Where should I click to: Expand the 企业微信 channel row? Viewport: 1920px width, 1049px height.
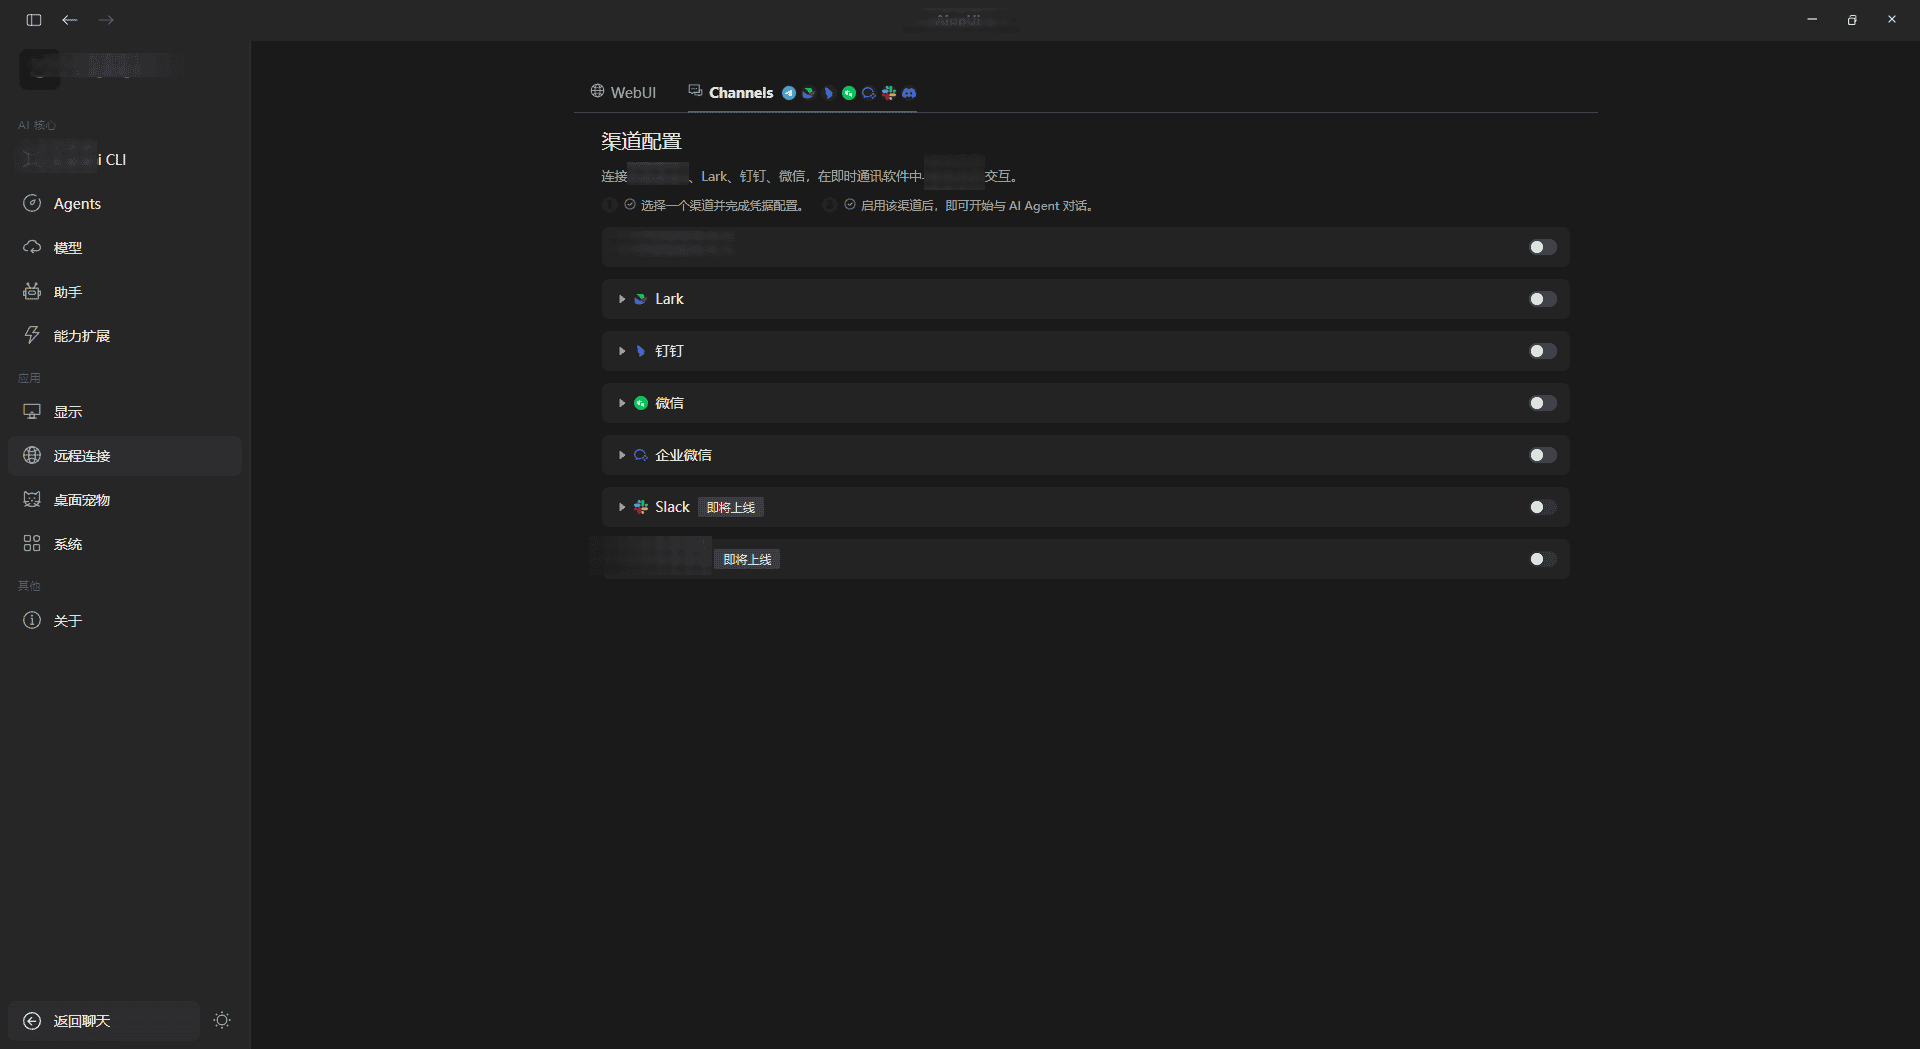[x=622, y=455]
